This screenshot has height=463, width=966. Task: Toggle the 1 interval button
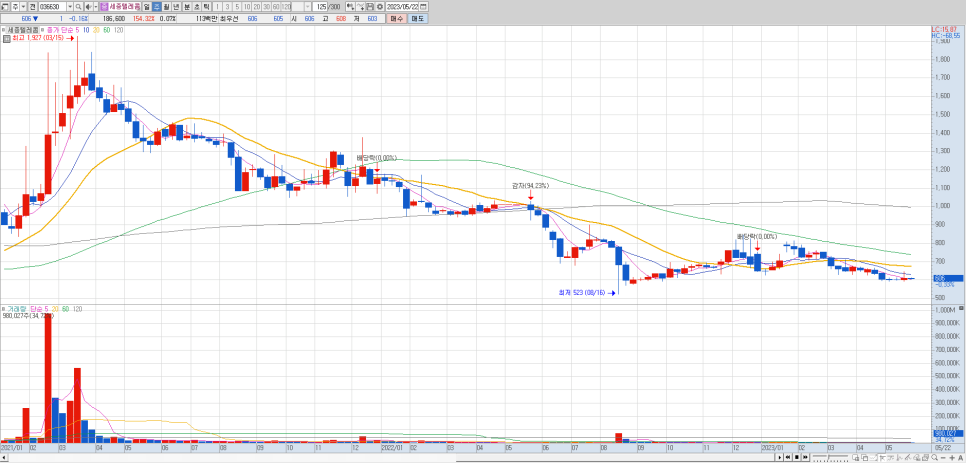point(217,6)
